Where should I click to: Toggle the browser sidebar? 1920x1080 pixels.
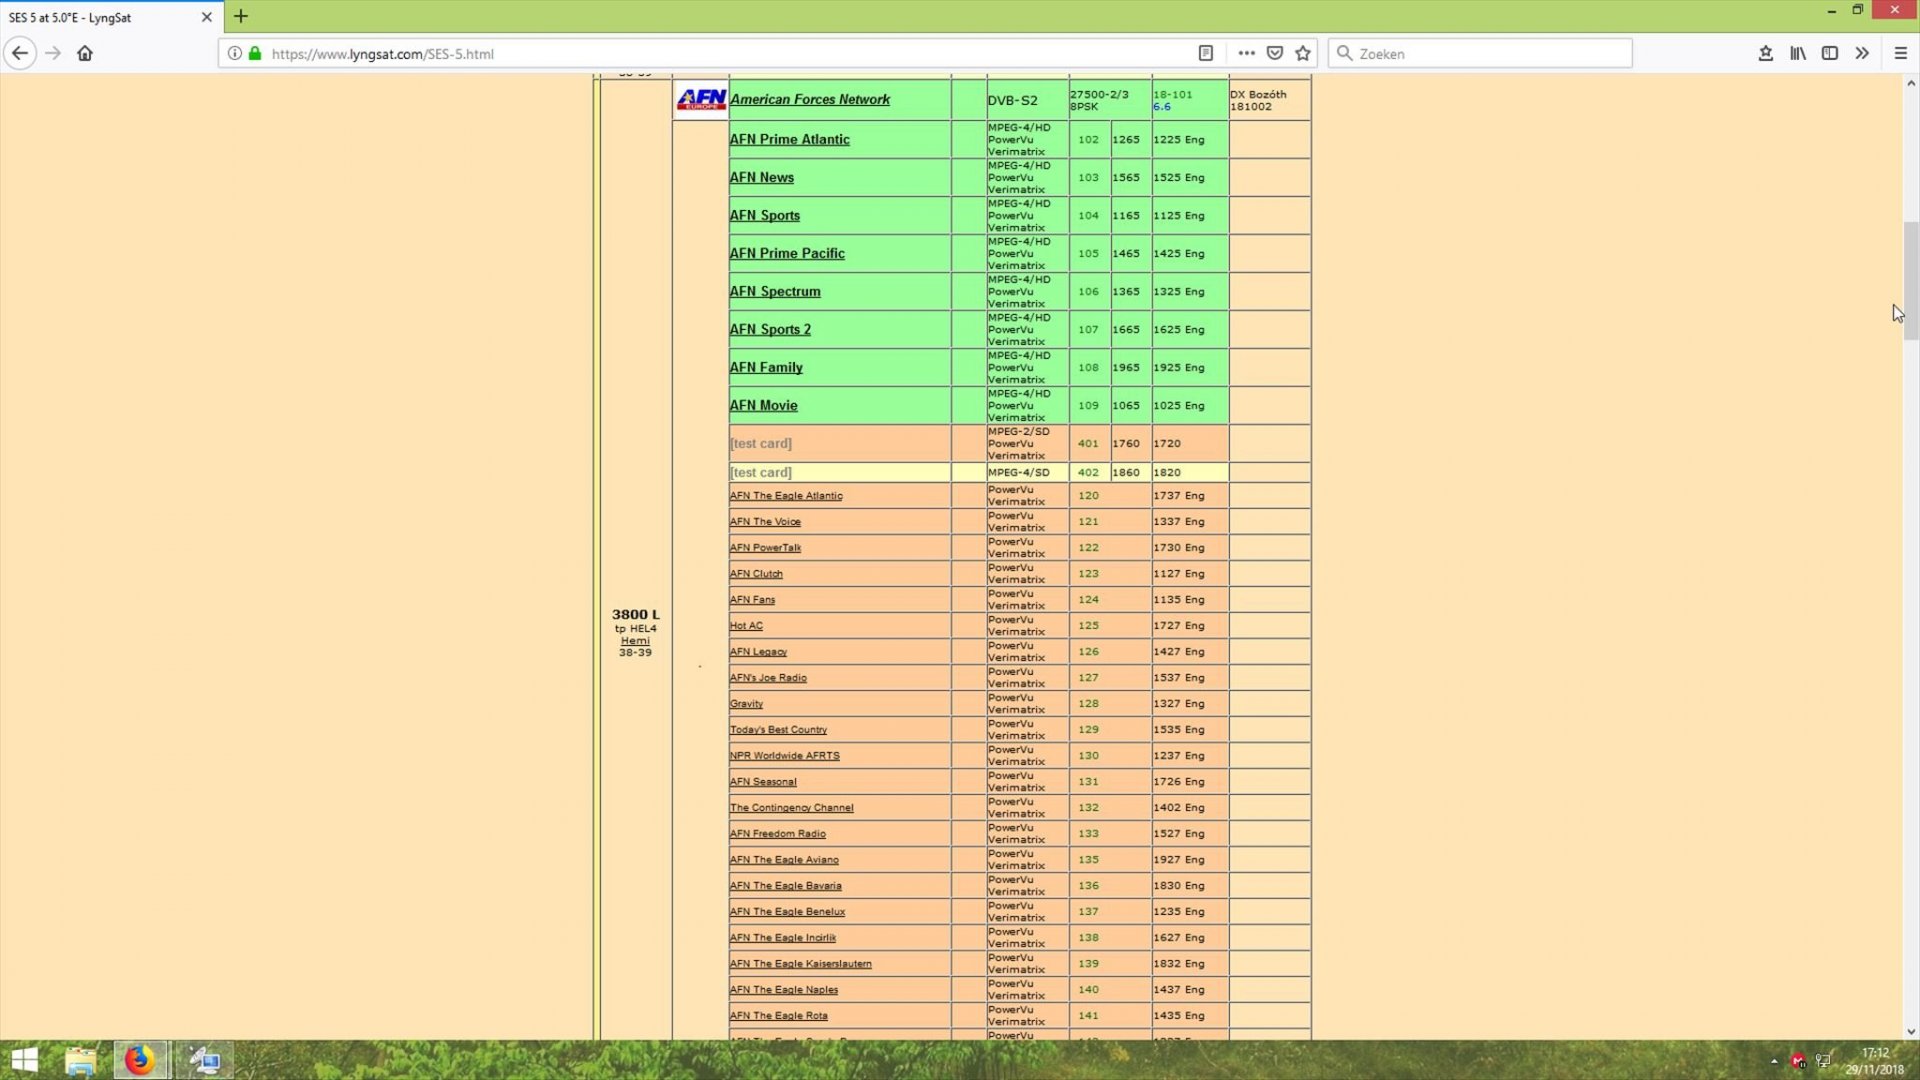pos(1831,53)
